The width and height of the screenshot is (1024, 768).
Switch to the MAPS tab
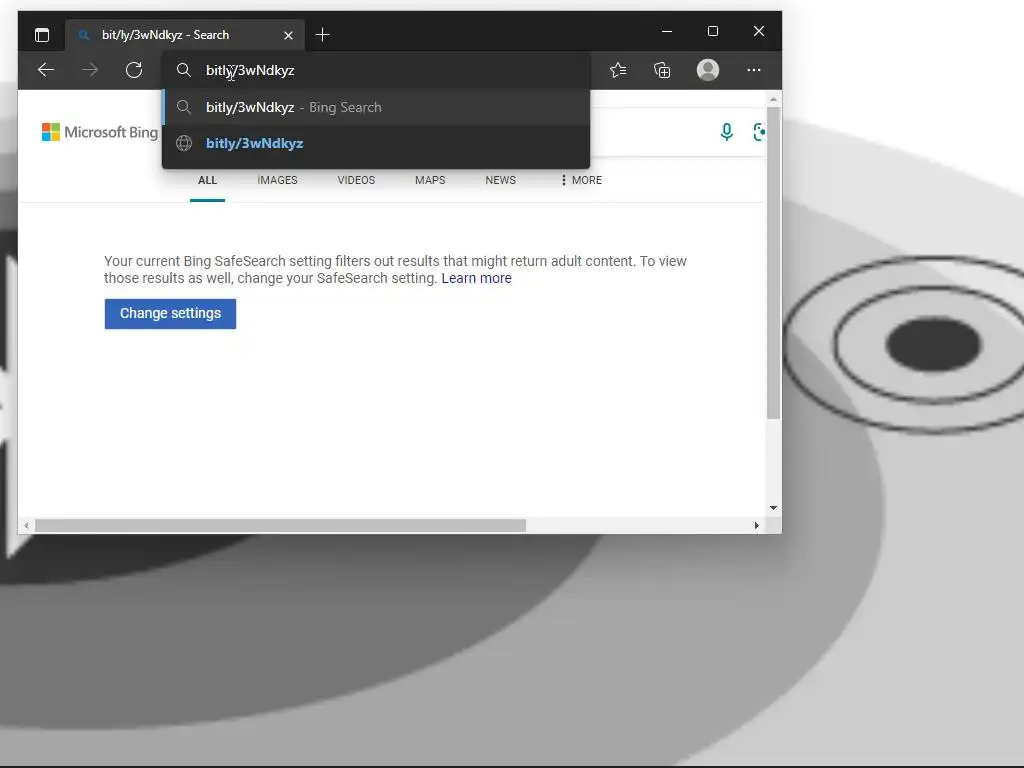point(430,180)
